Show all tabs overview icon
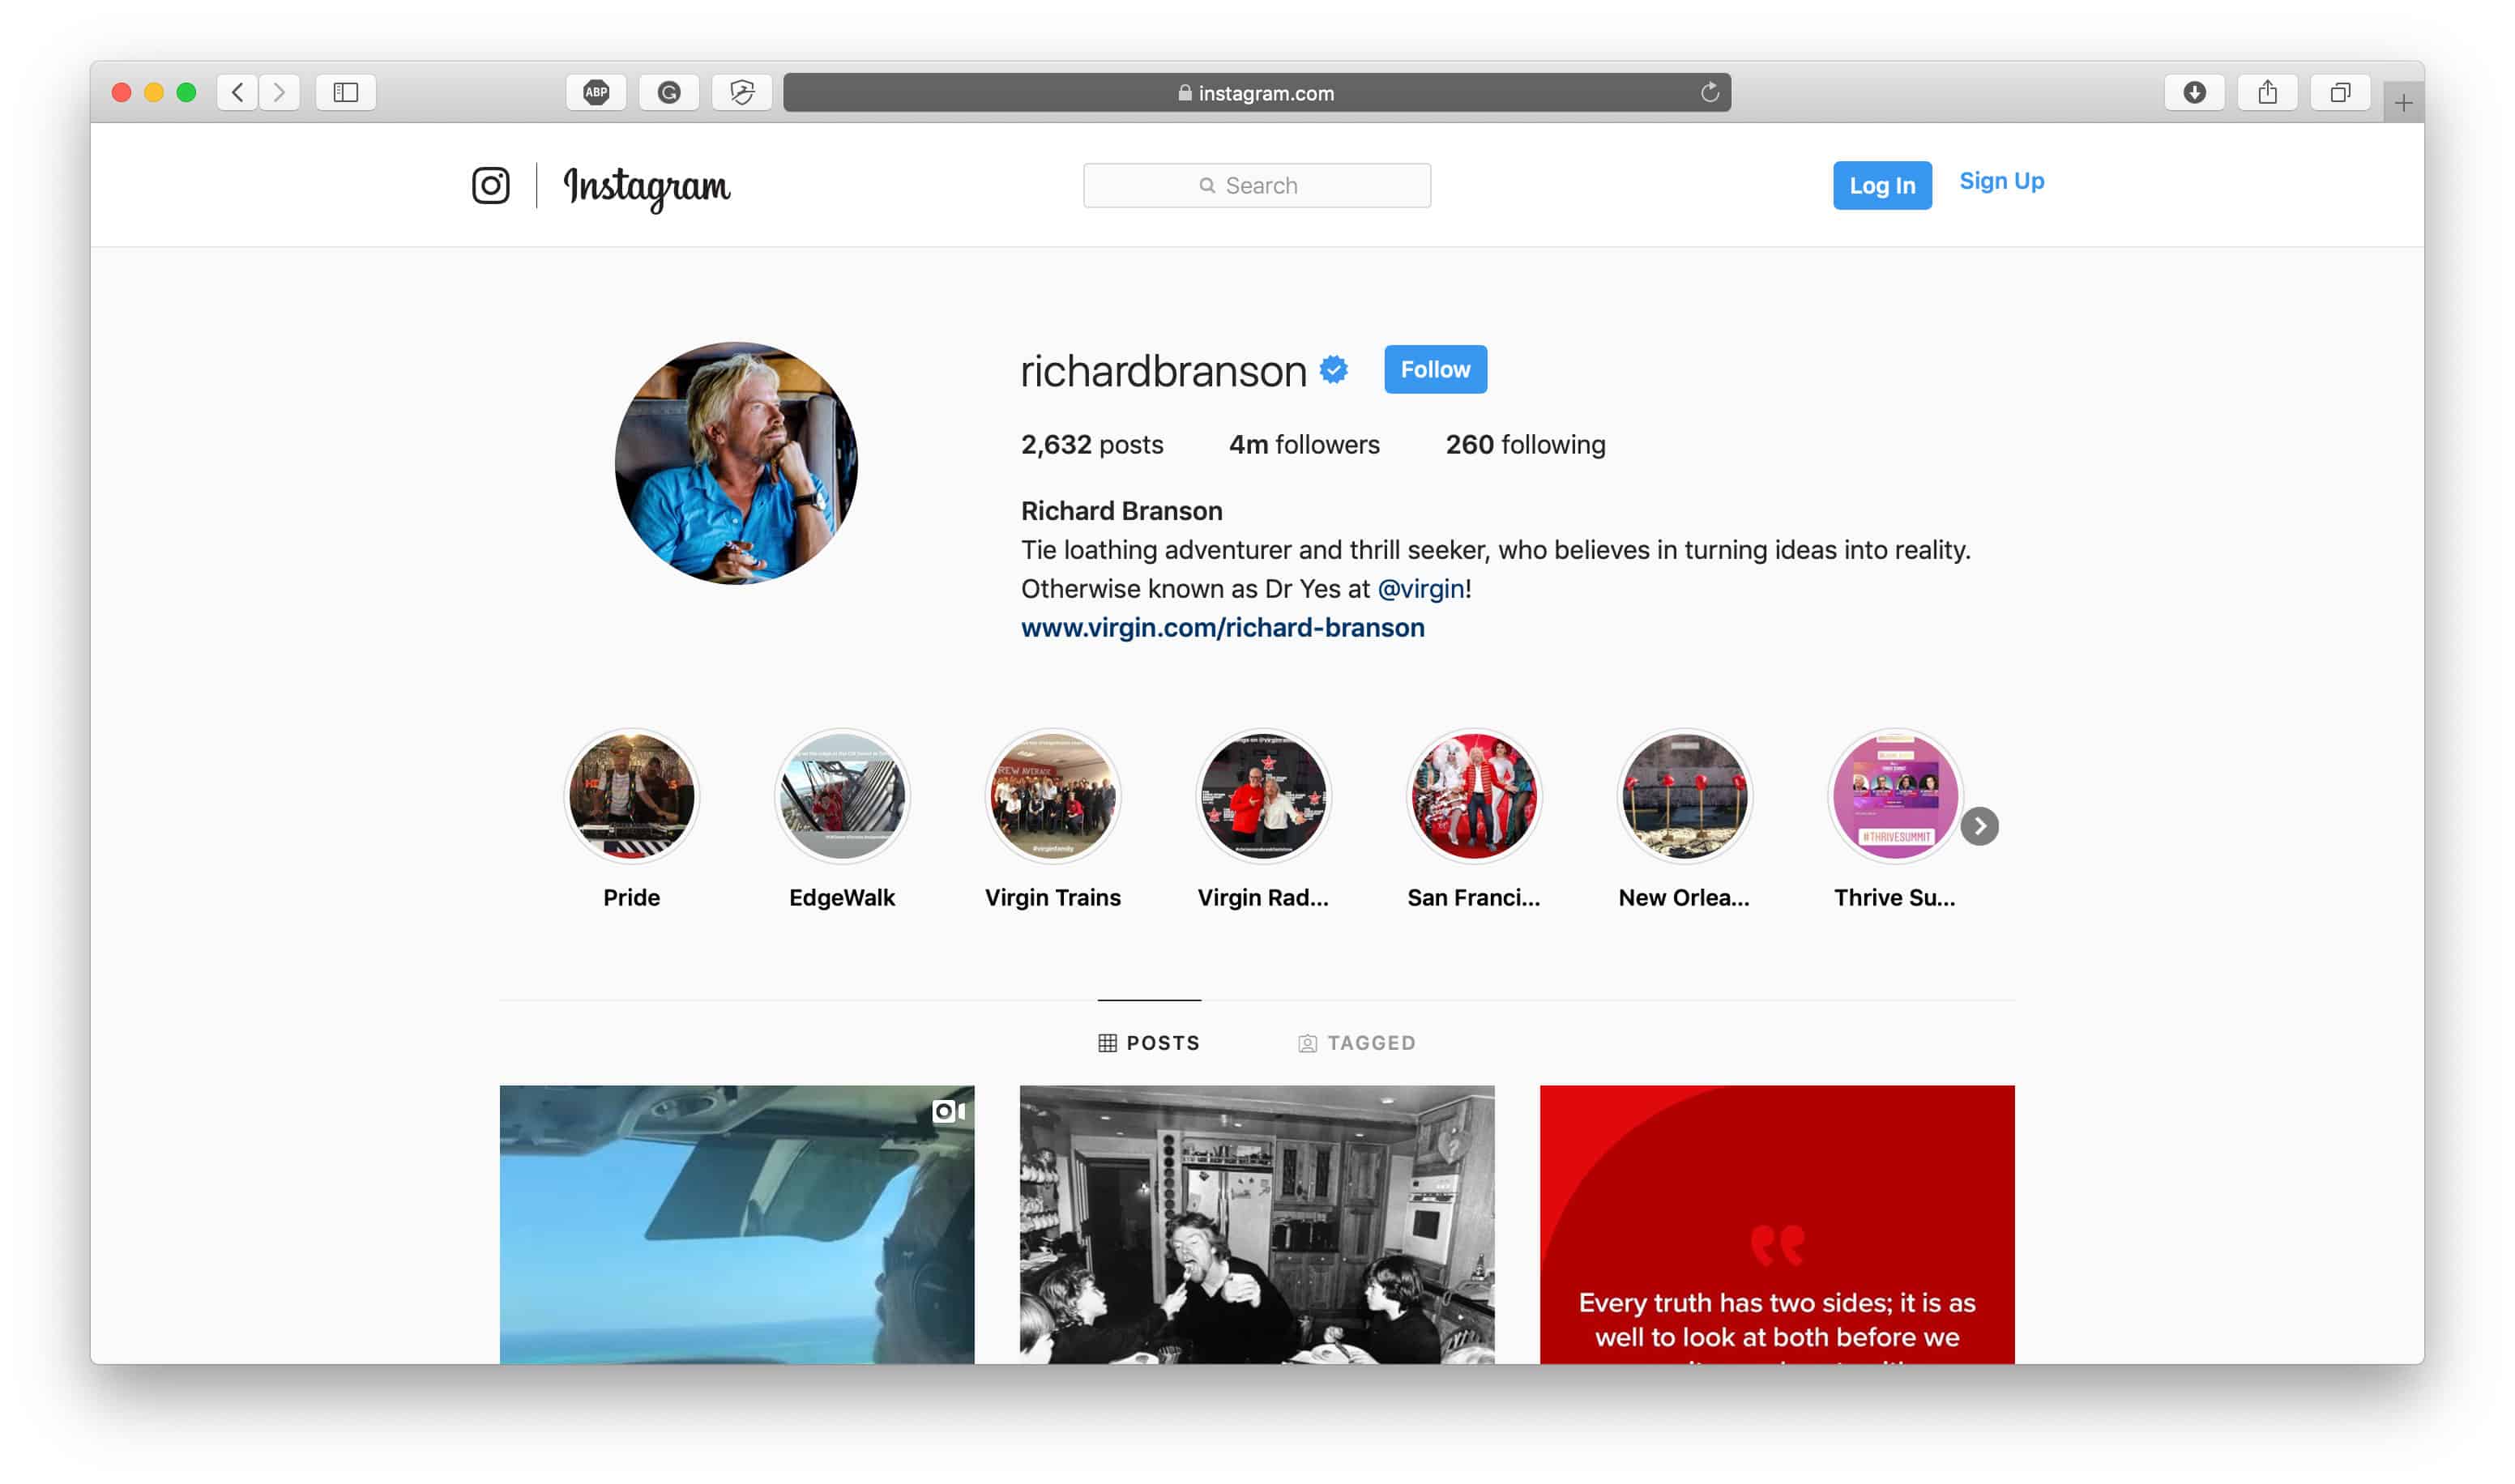 pyautogui.click(x=2339, y=92)
